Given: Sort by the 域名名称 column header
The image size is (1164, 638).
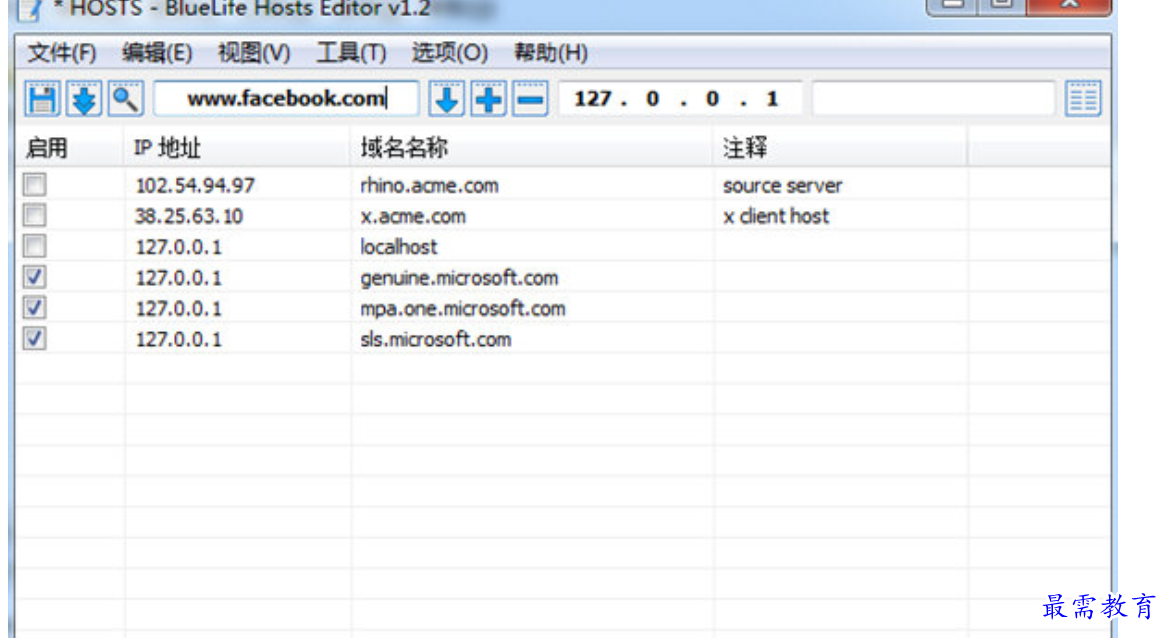Looking at the screenshot, I should [x=531, y=148].
